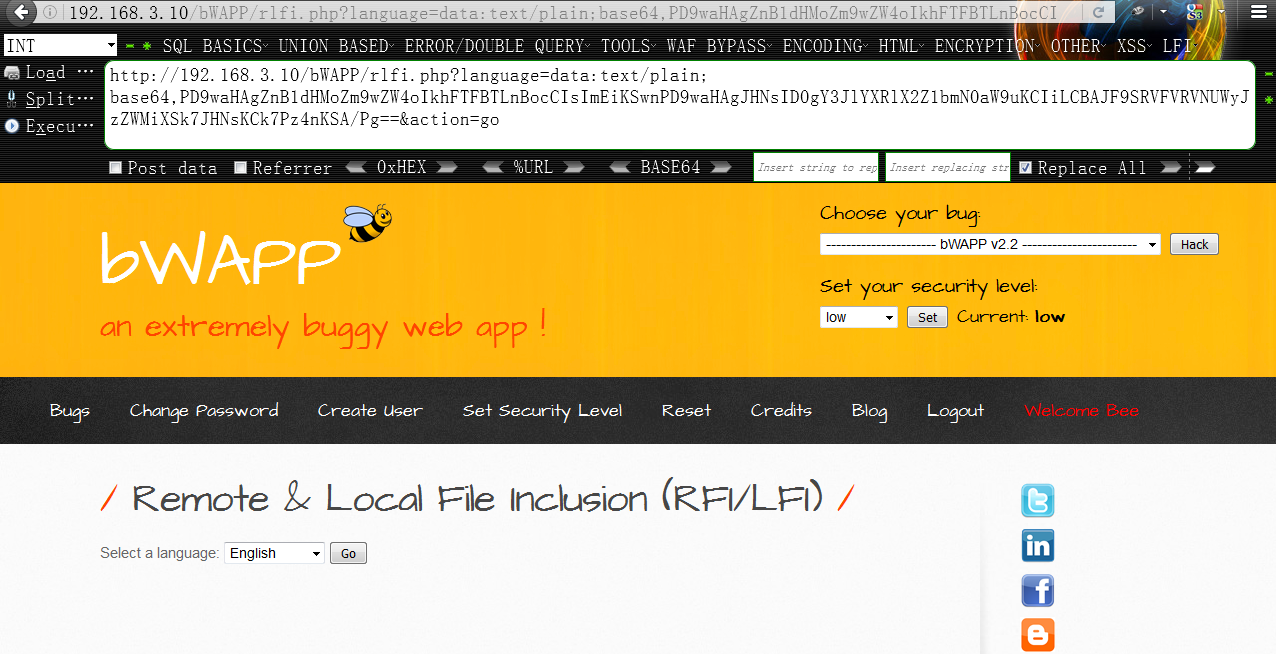Open the Firefox hamburger menu
1276x654 pixels.
click(x=1258, y=12)
